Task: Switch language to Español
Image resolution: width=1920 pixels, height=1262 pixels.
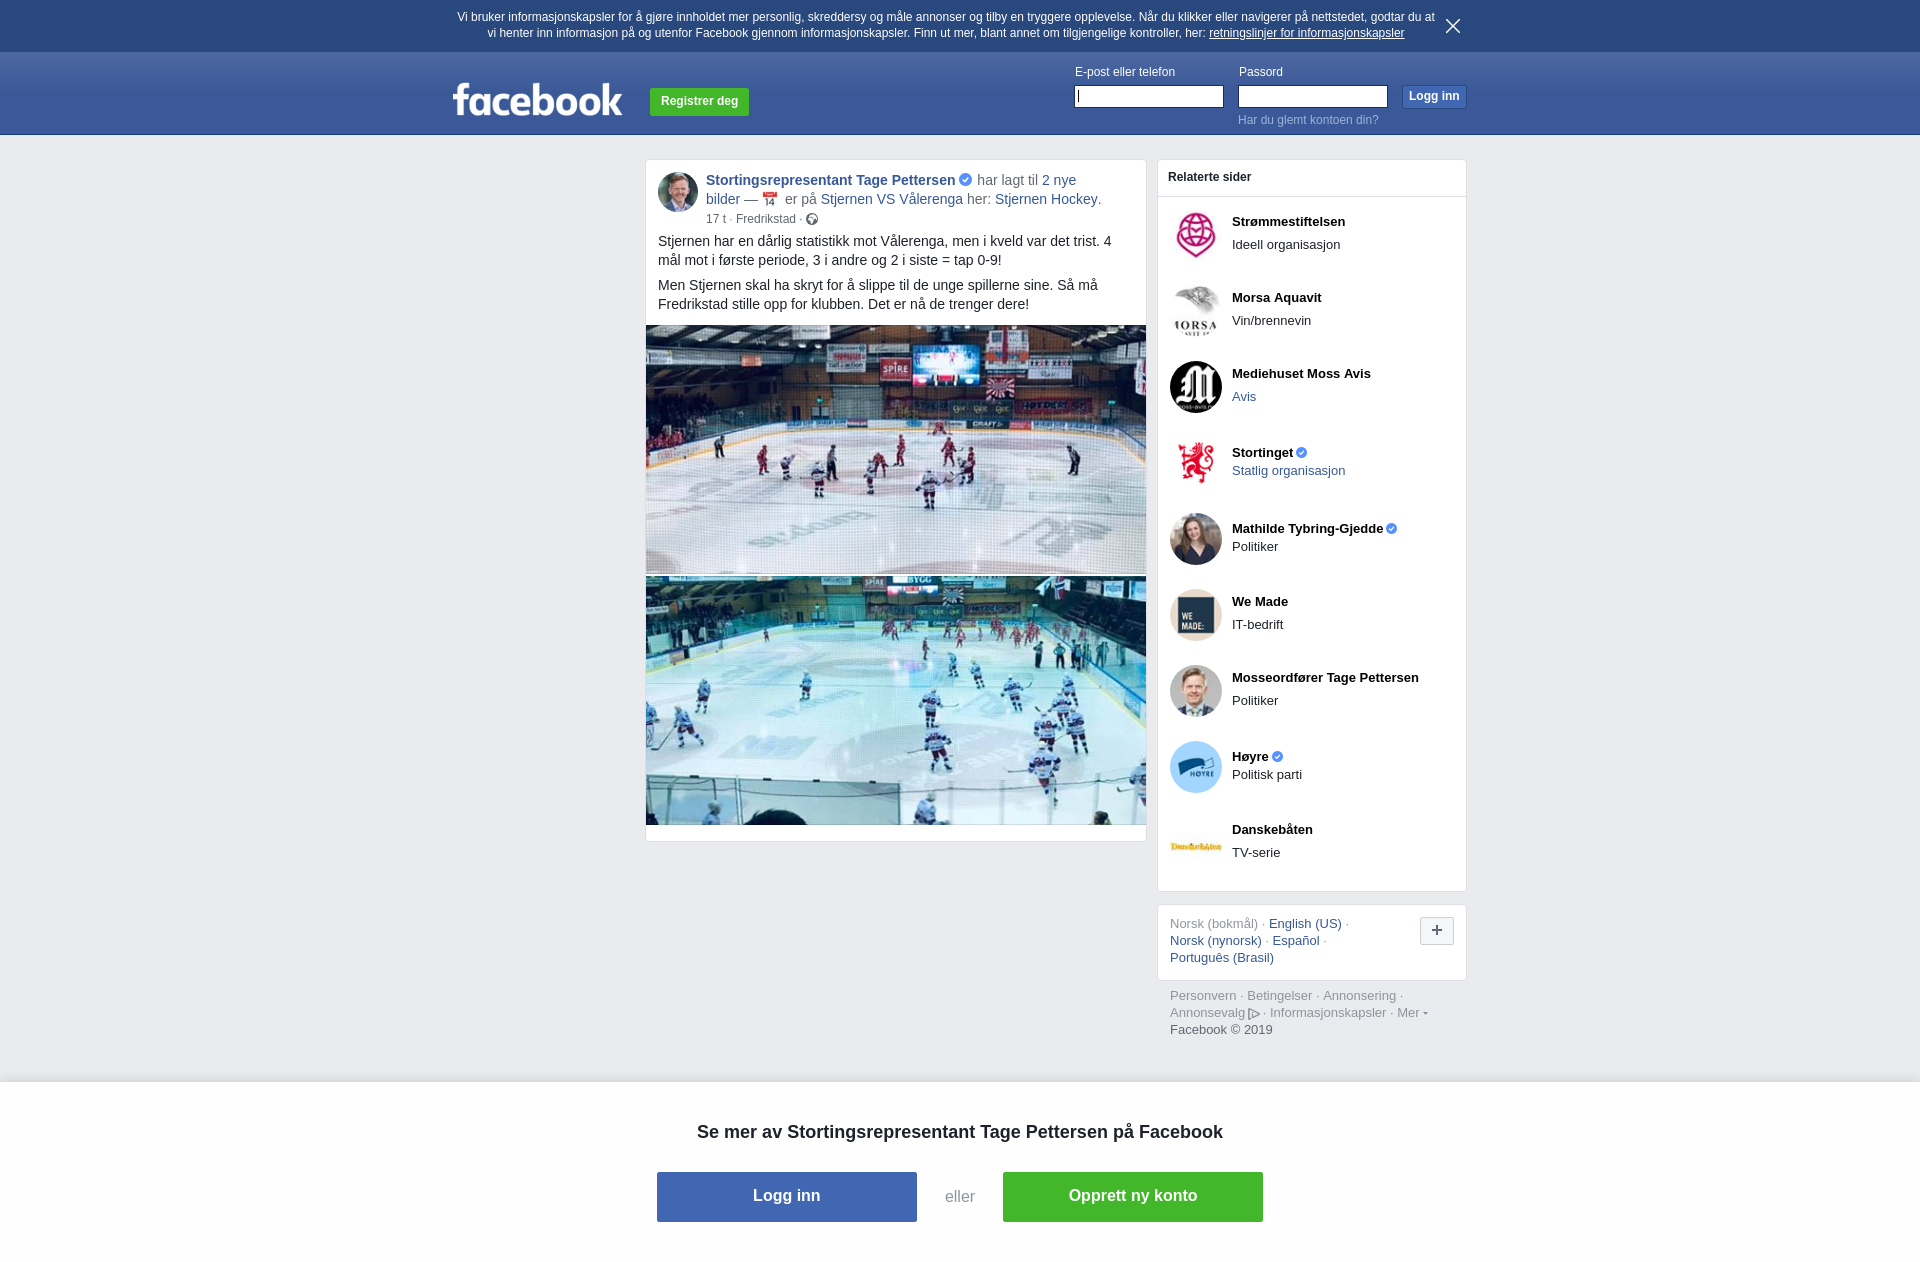Action: point(1296,941)
